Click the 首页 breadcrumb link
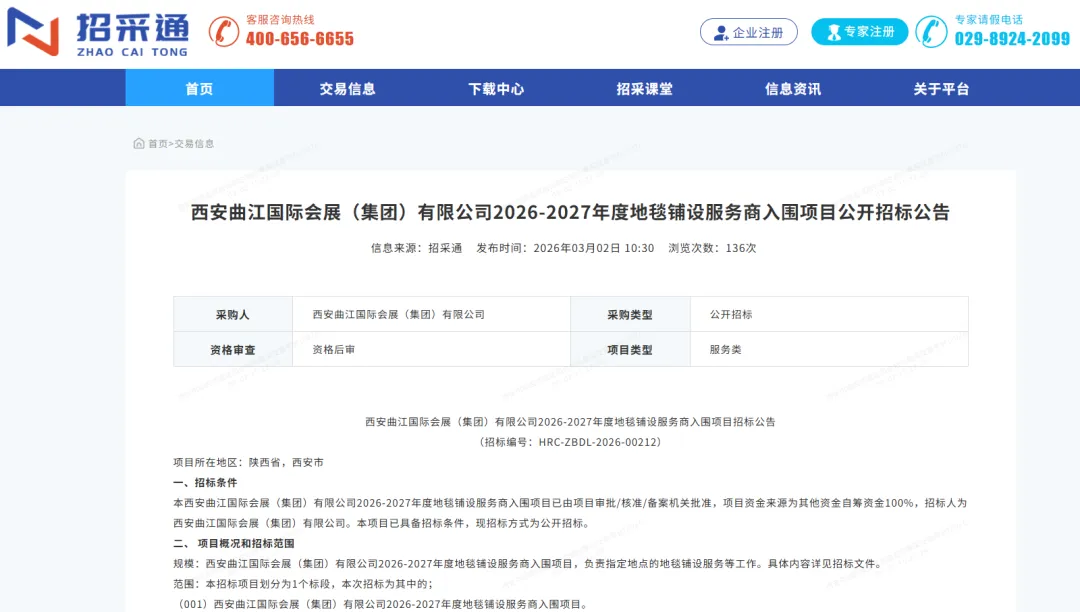 (x=158, y=144)
